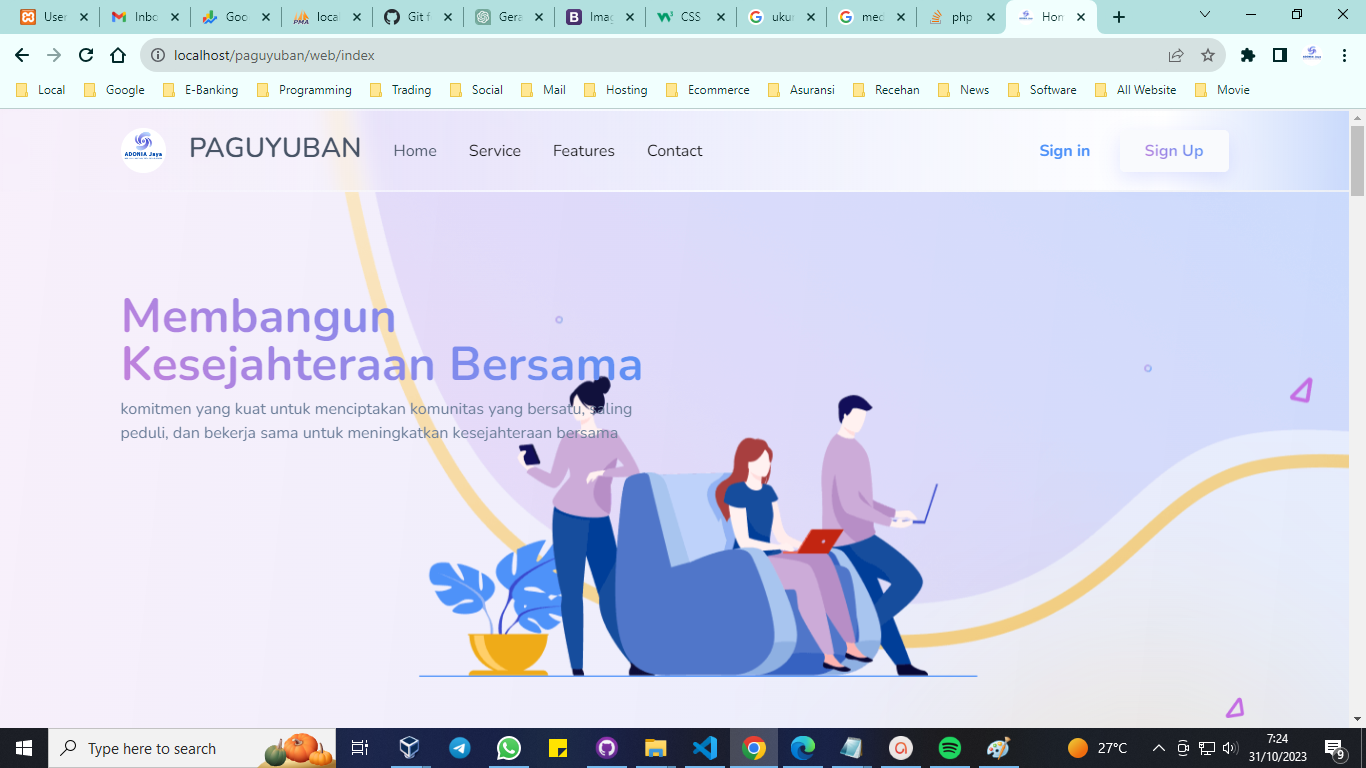This screenshot has width=1366, height=768.
Task: Open the Chrome three-dot menu
Action: coord(1345,55)
